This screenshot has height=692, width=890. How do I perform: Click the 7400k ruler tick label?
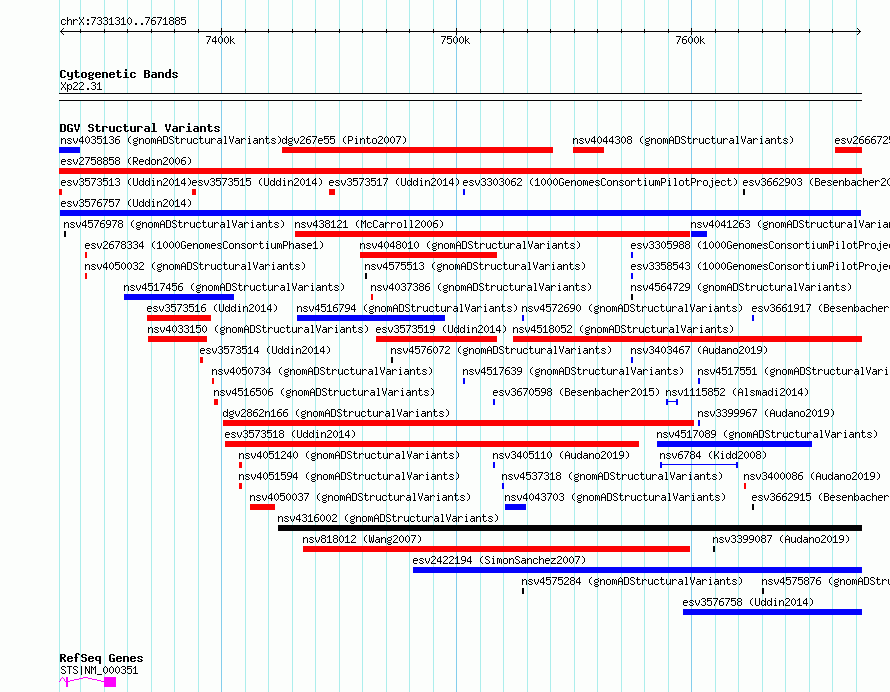pyautogui.click(x=220, y=40)
